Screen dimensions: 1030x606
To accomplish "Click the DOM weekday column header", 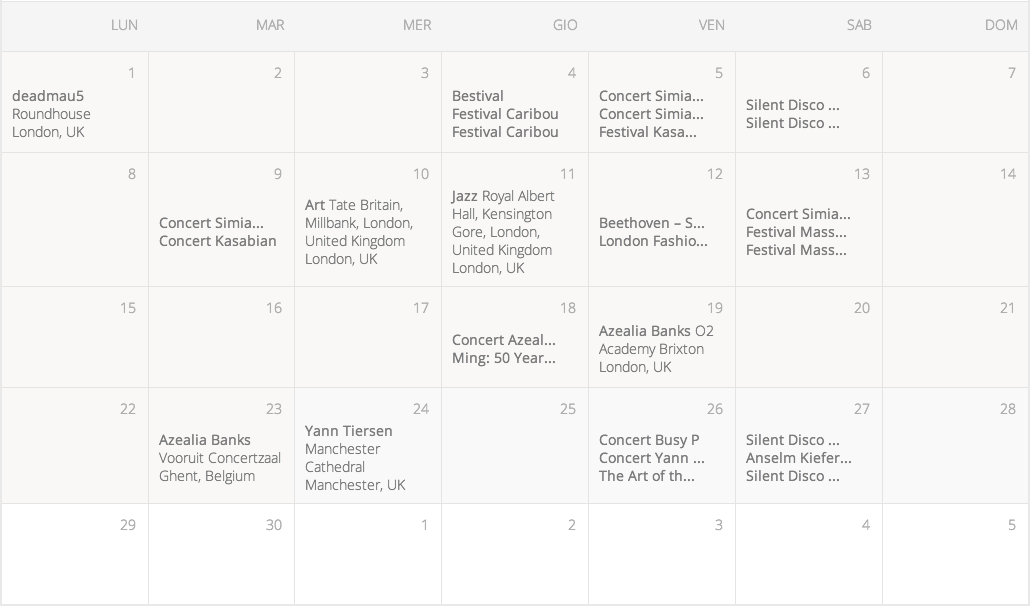I will click(1001, 25).
